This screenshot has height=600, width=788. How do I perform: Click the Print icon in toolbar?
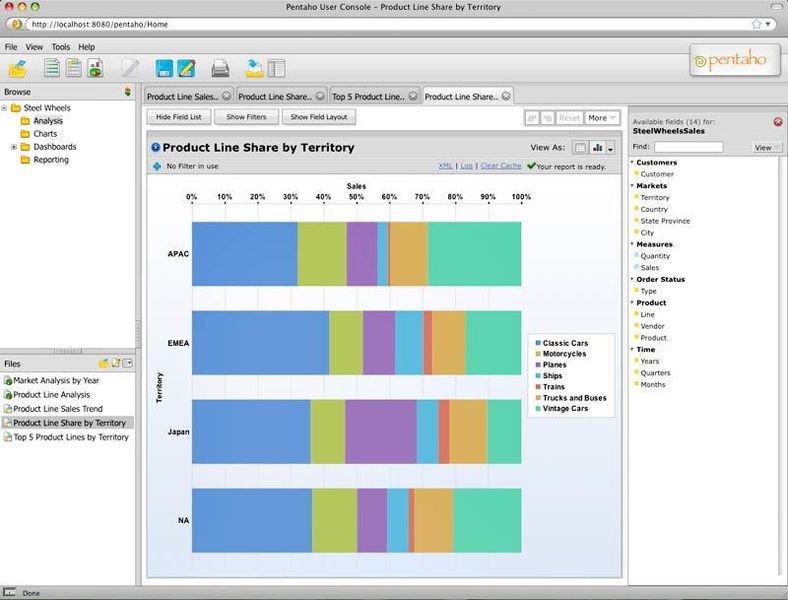click(220, 68)
